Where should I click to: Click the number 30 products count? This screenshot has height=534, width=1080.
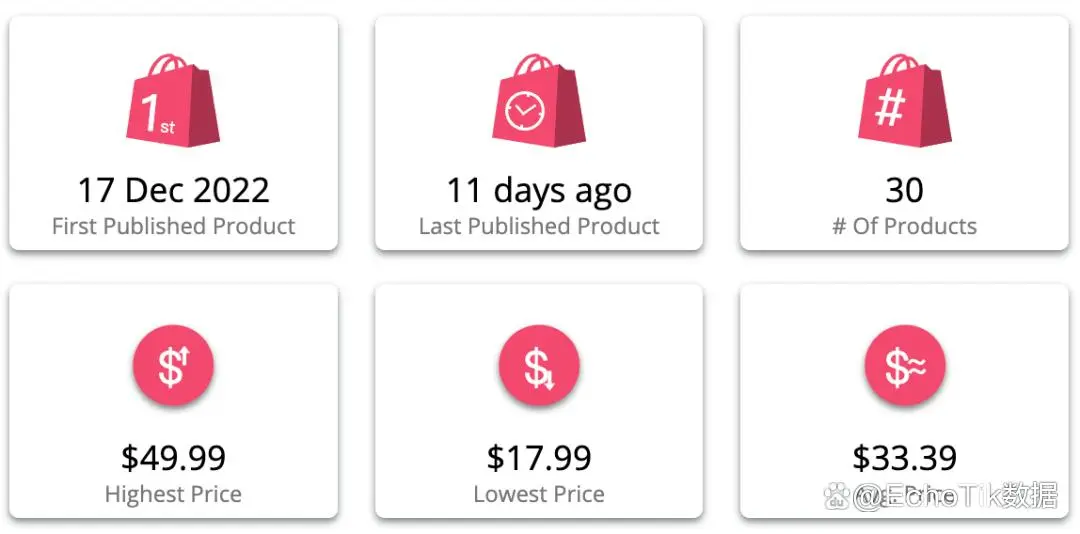click(x=904, y=190)
